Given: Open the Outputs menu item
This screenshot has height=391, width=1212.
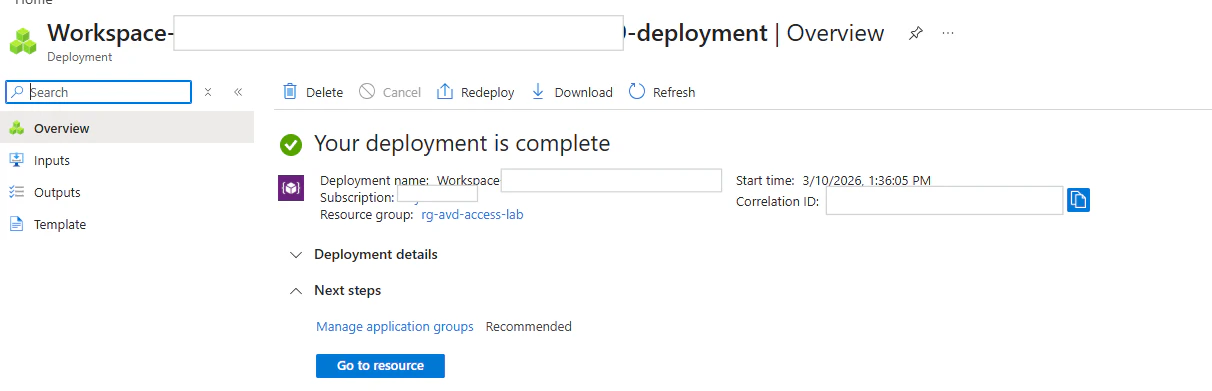Looking at the screenshot, I should [127, 192].
